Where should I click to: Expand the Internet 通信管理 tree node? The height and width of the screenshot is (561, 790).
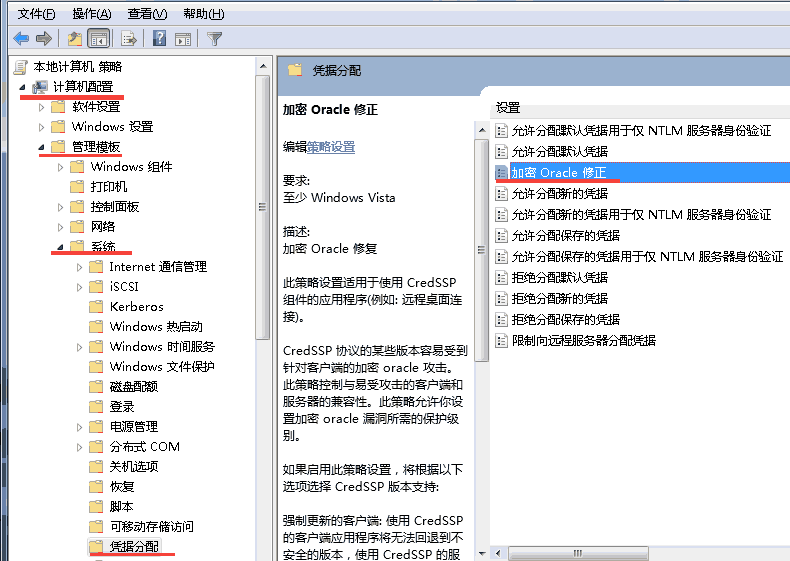(x=79, y=267)
